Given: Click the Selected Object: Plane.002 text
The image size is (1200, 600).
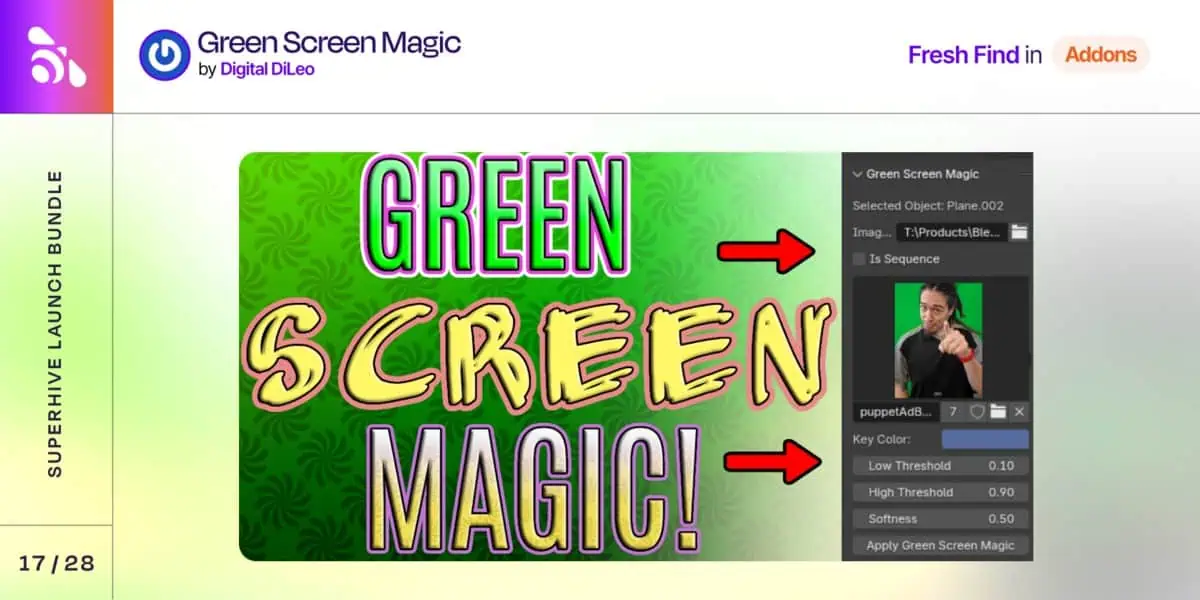Looking at the screenshot, I should click(928, 206).
